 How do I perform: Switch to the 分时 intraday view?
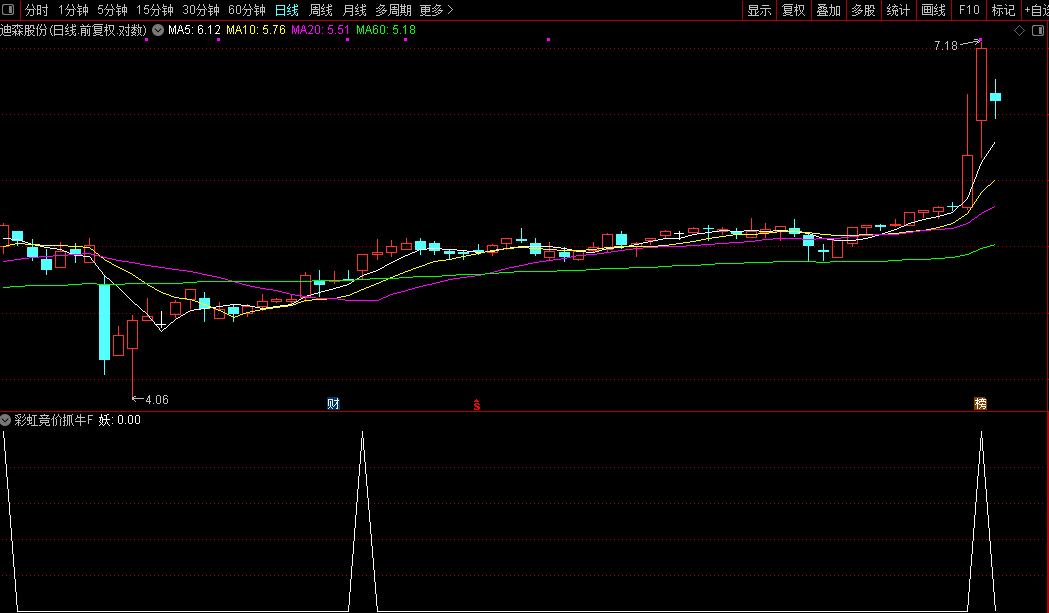[x=37, y=10]
